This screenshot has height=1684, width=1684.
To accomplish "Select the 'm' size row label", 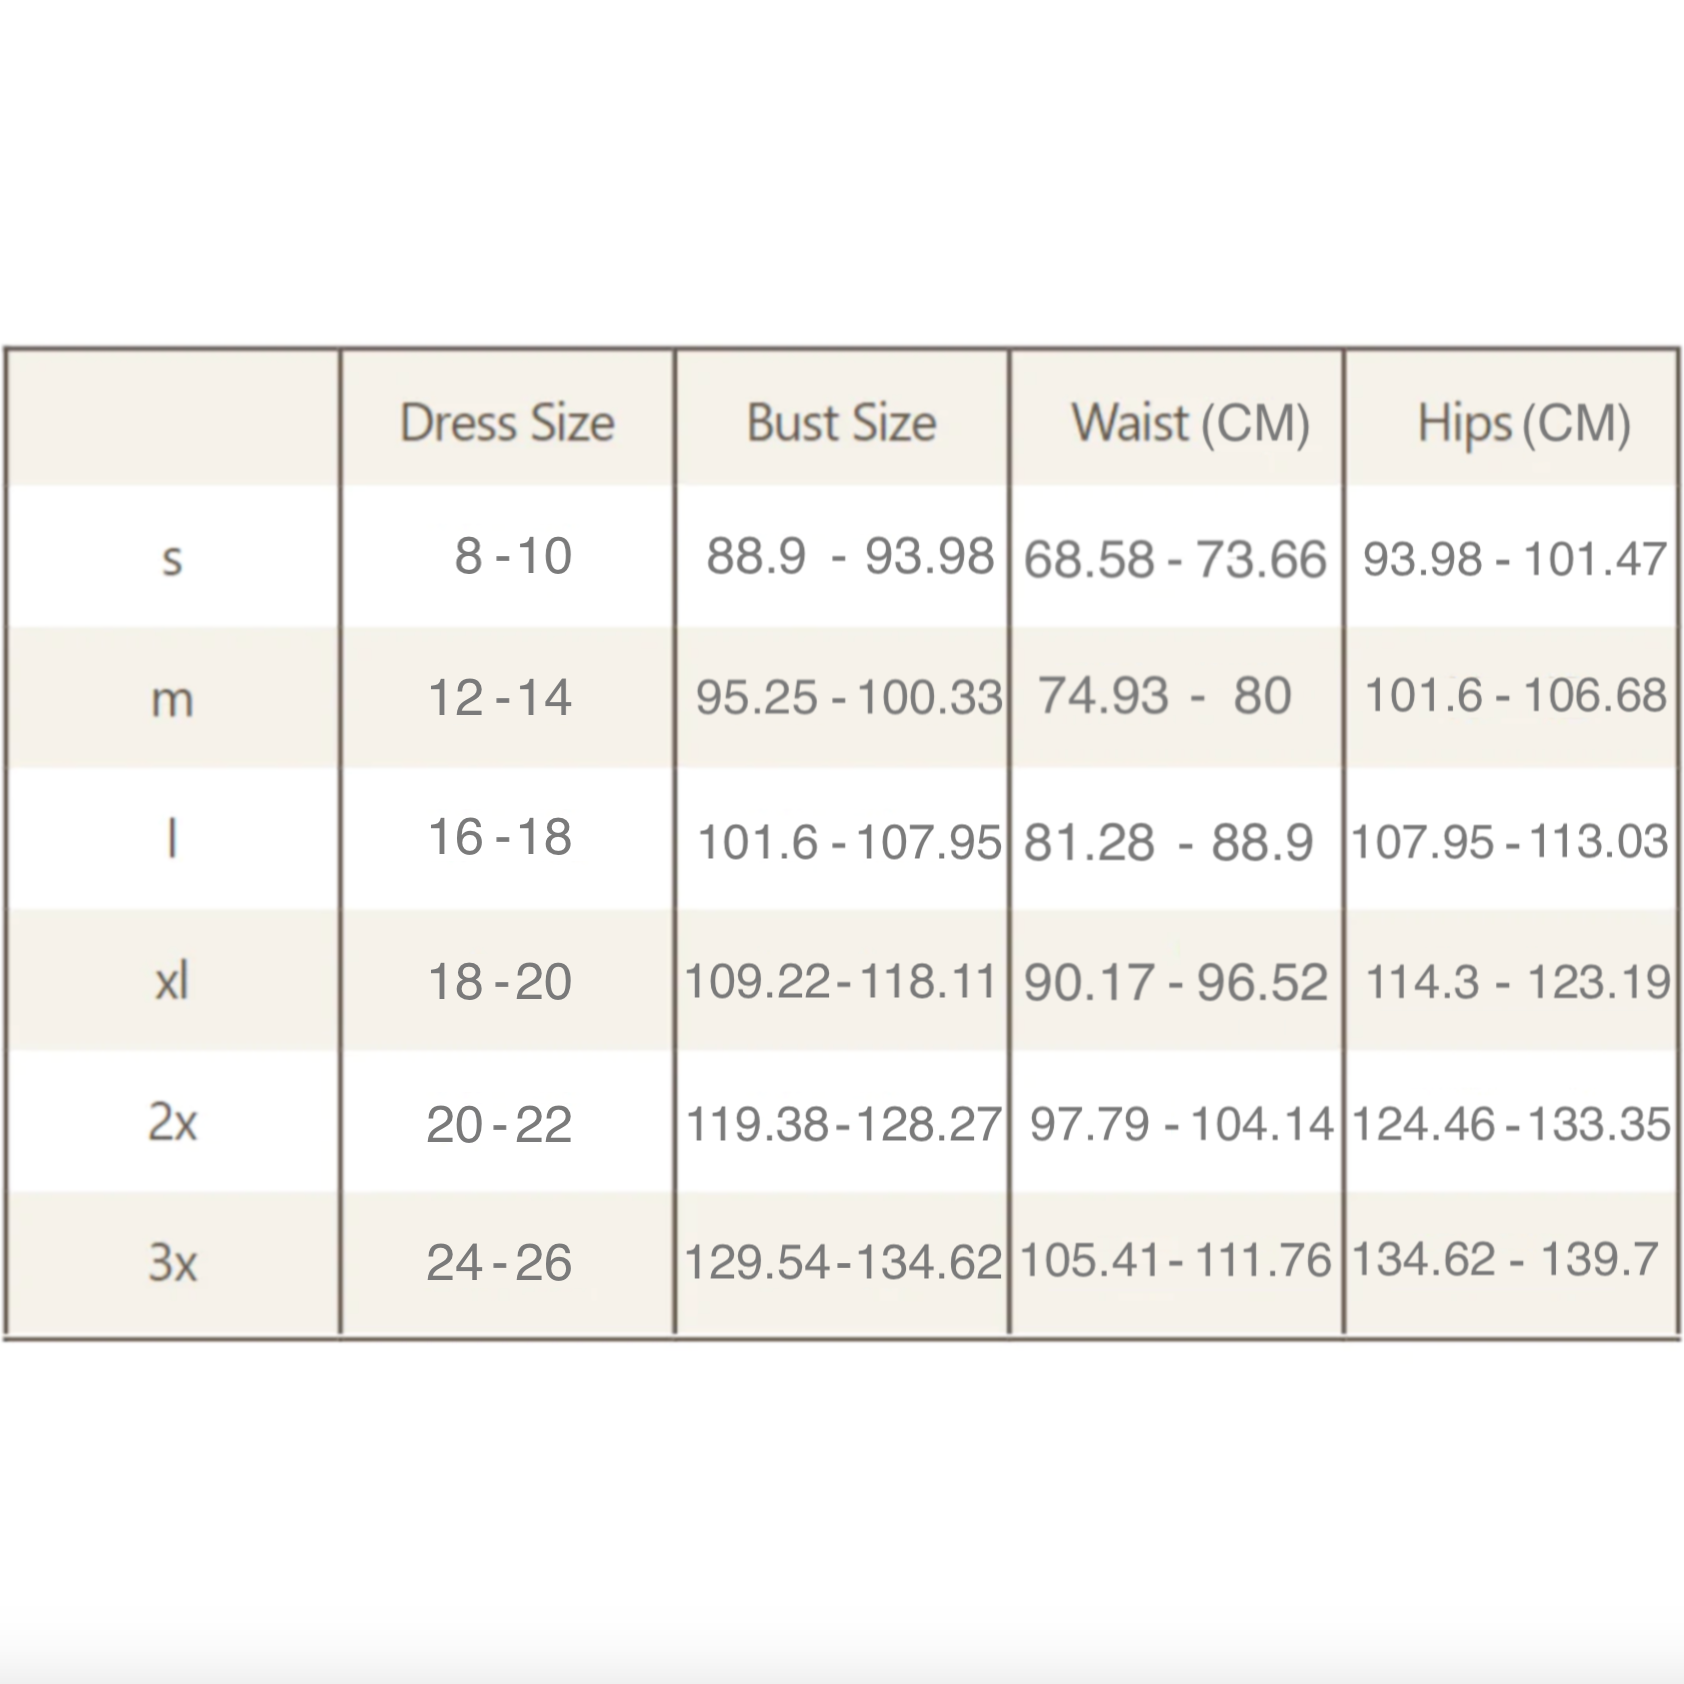I will point(172,699).
